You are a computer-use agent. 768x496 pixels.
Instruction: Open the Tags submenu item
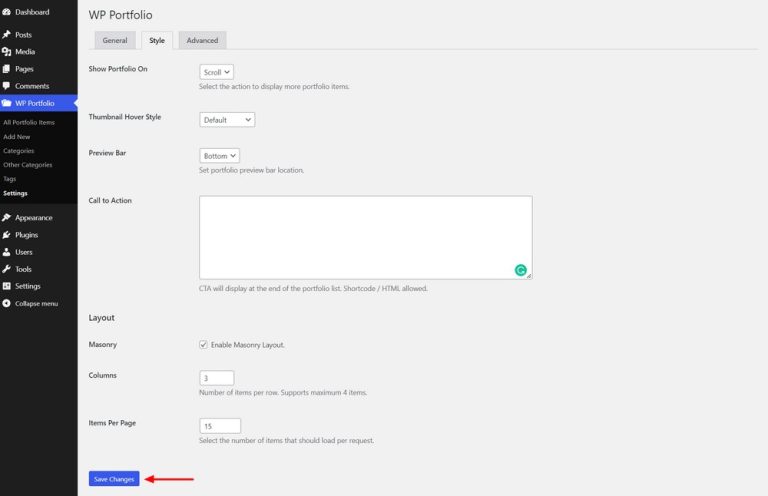(10, 179)
